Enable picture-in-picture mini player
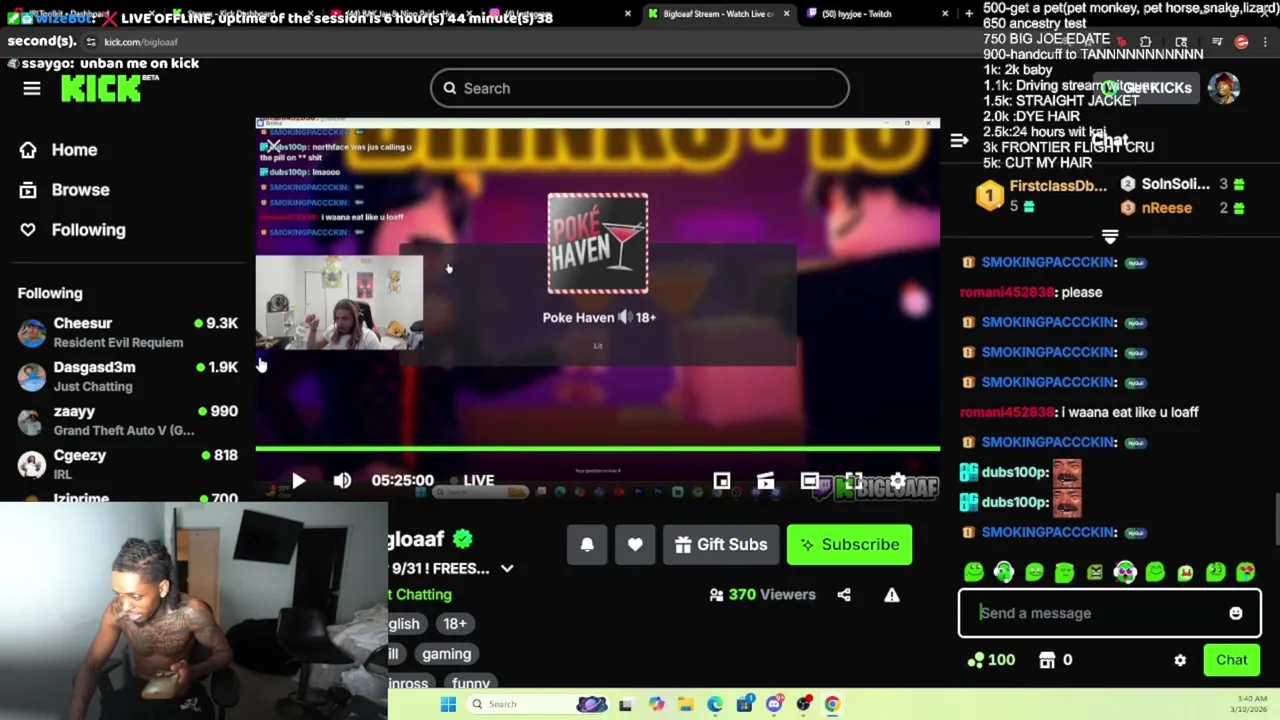1280x720 pixels. [x=722, y=481]
